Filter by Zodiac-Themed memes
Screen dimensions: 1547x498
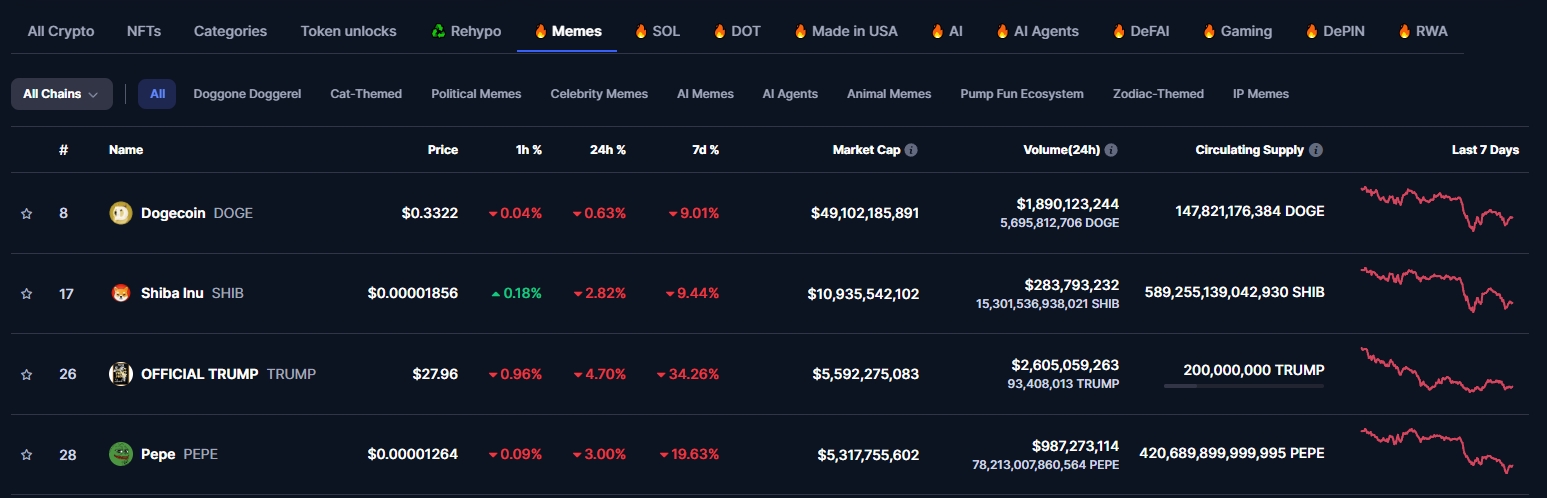pos(1158,94)
